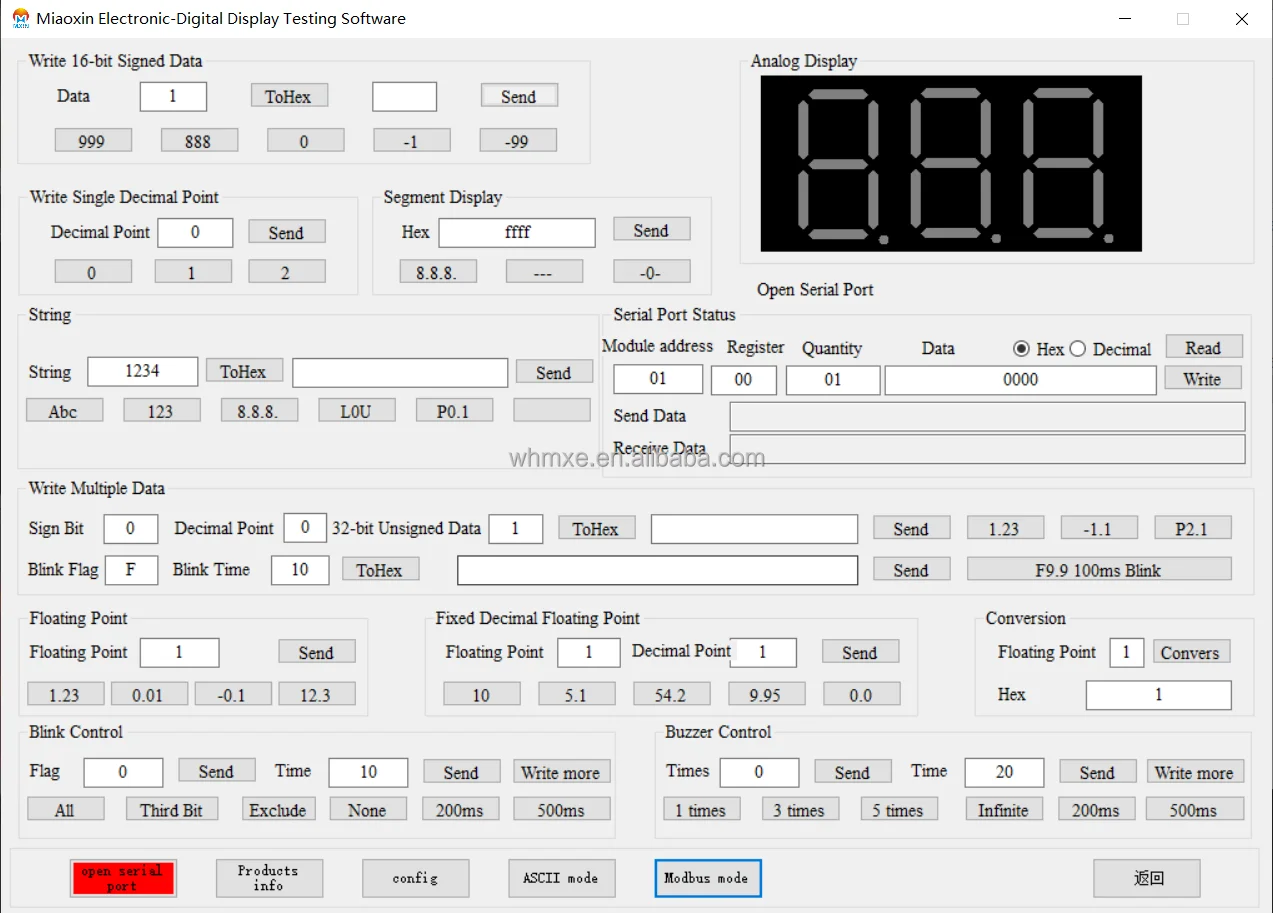Screen dimensions: 1273x913
Task: Open the Products info page
Action: [269, 878]
